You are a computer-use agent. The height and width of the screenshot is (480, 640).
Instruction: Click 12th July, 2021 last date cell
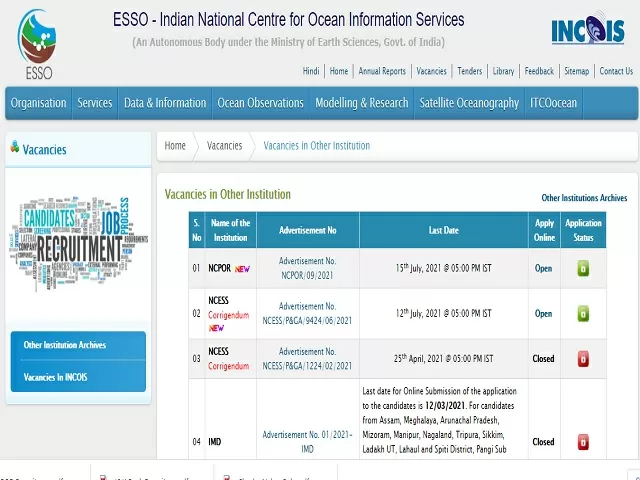[x=444, y=313]
